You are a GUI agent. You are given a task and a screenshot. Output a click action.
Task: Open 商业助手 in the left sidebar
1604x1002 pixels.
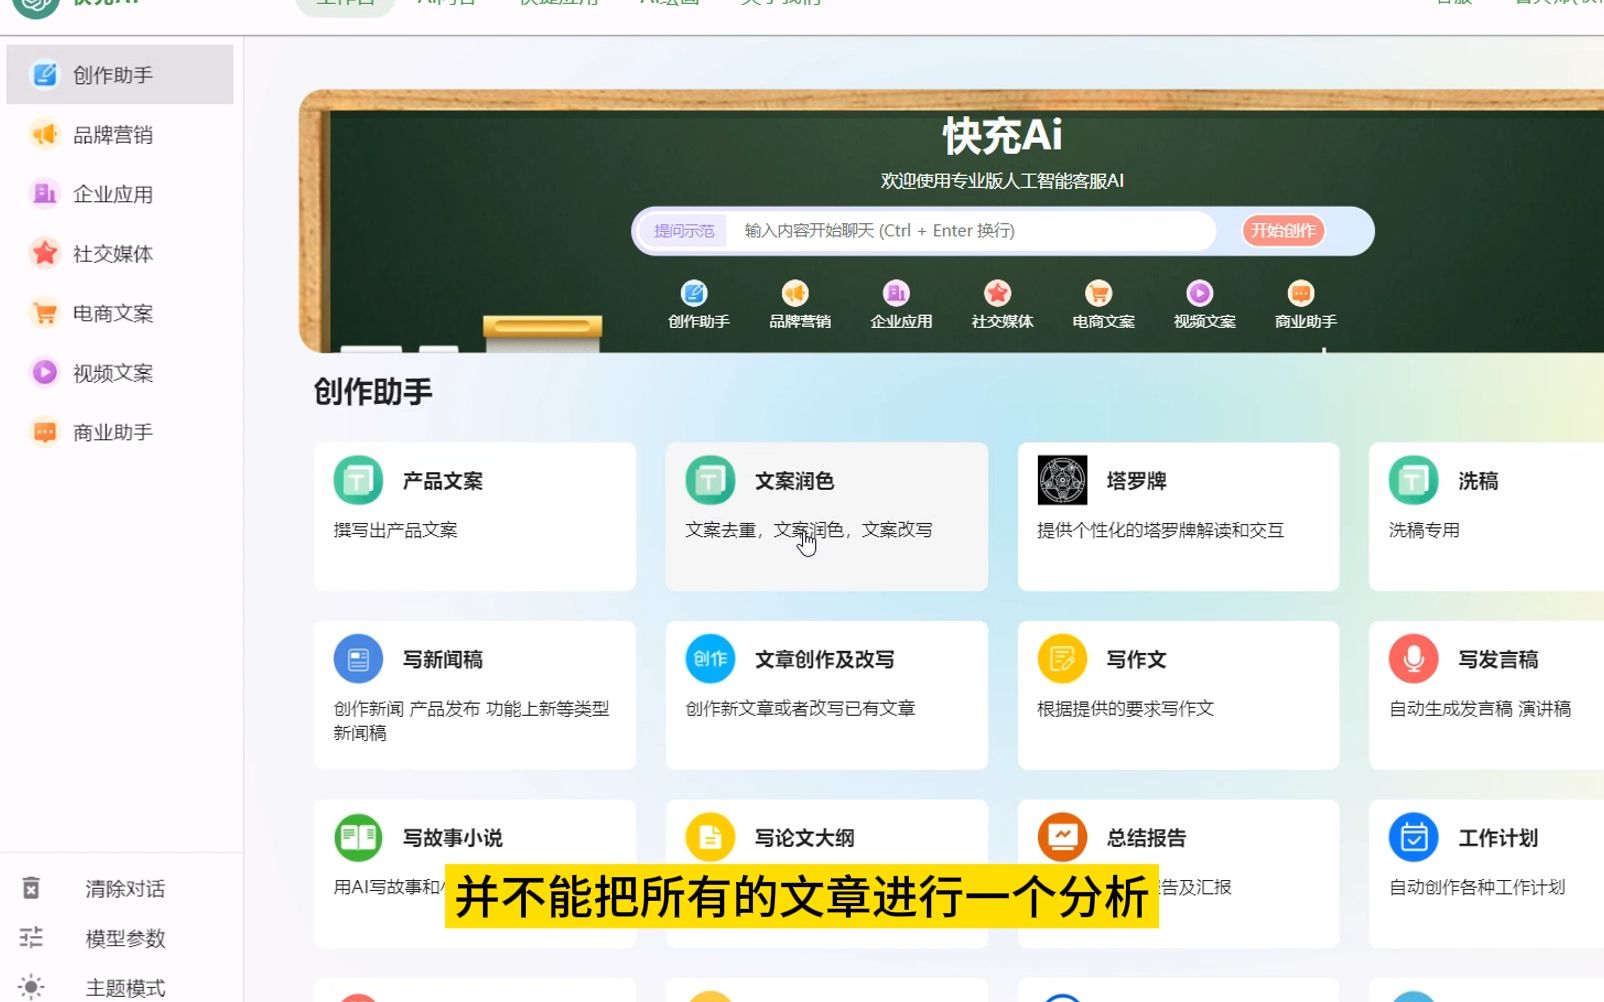[x=119, y=432]
